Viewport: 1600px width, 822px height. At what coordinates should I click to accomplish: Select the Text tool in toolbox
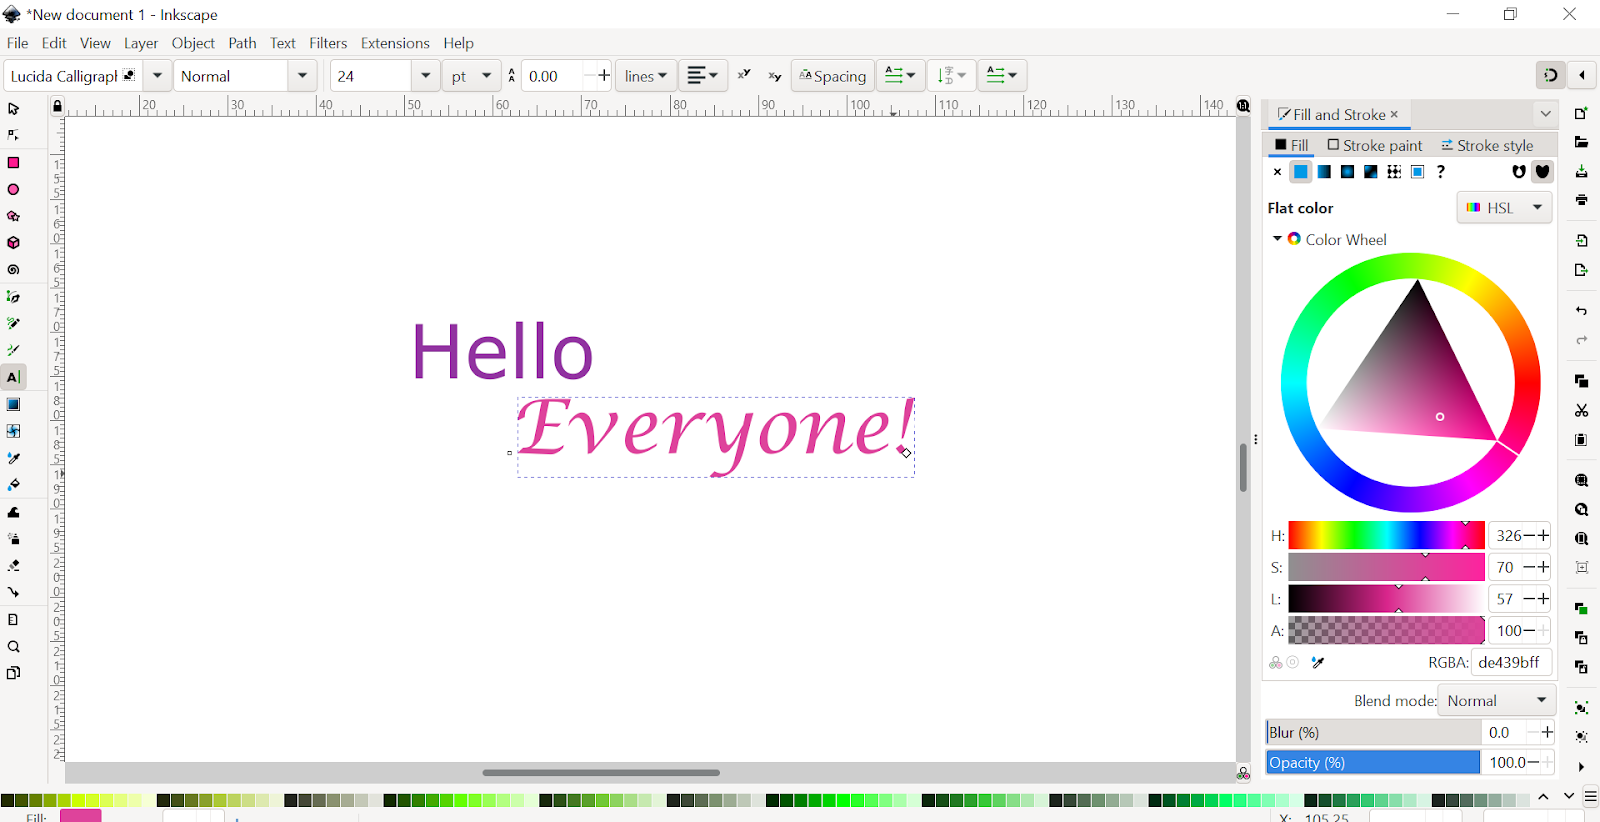pyautogui.click(x=13, y=377)
